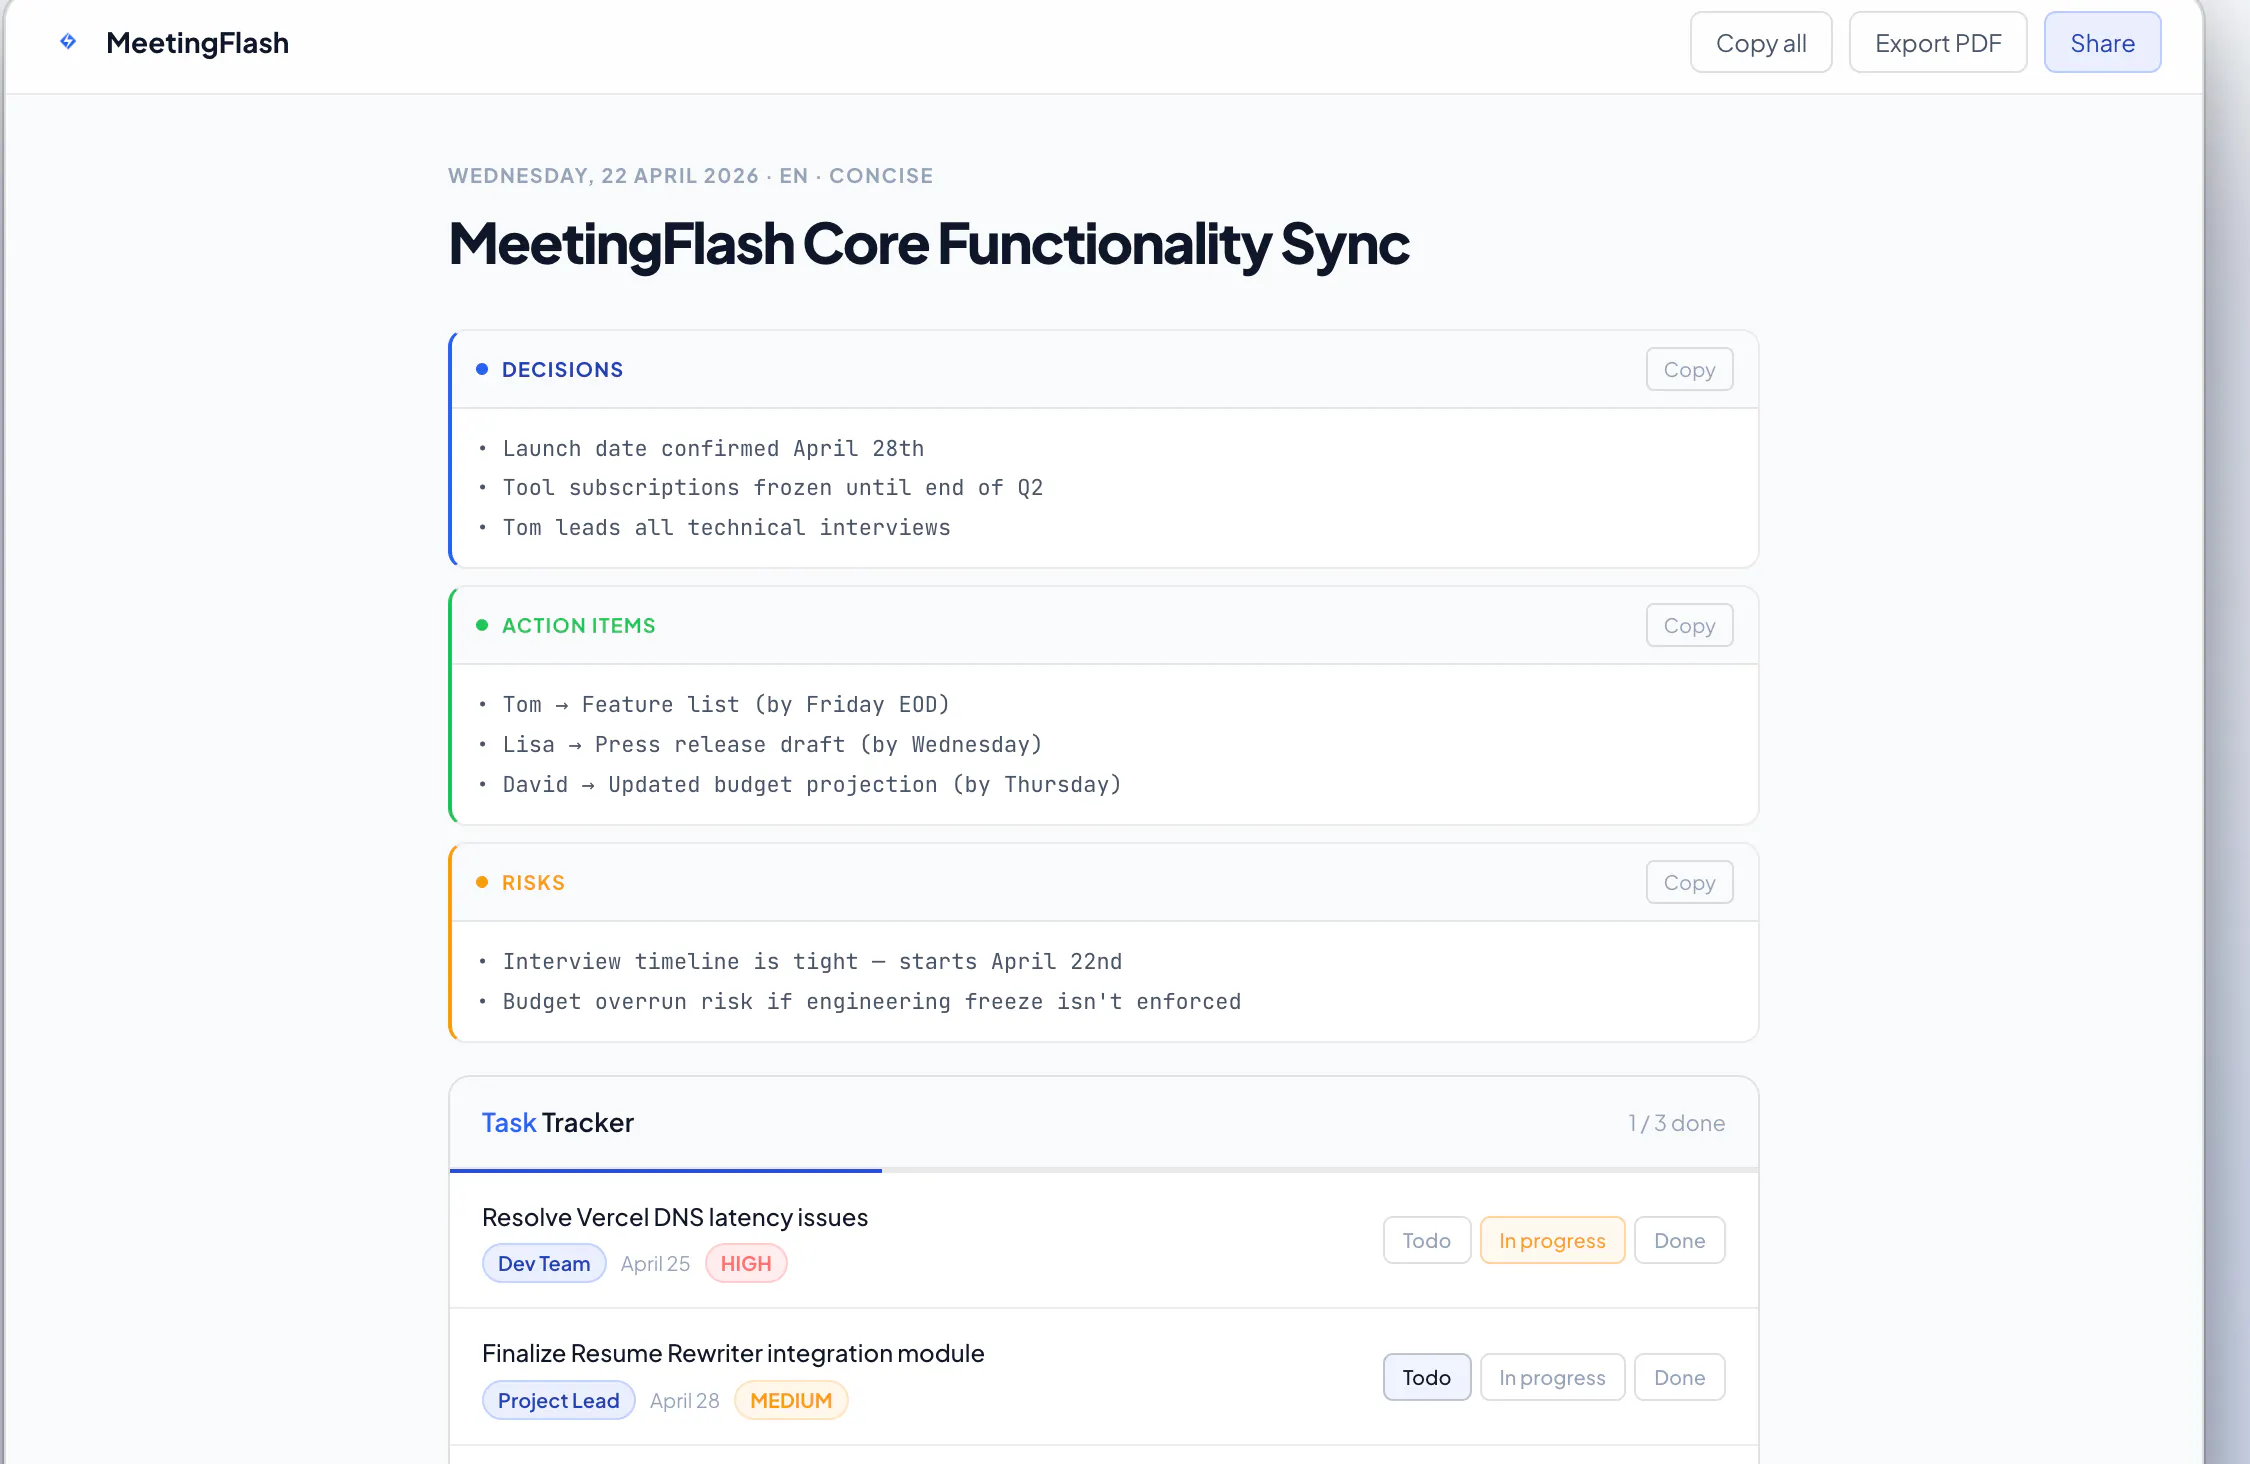Click the 'MeetingFlash Core Functionality Sync' title
2250x1464 pixels.
(x=929, y=244)
